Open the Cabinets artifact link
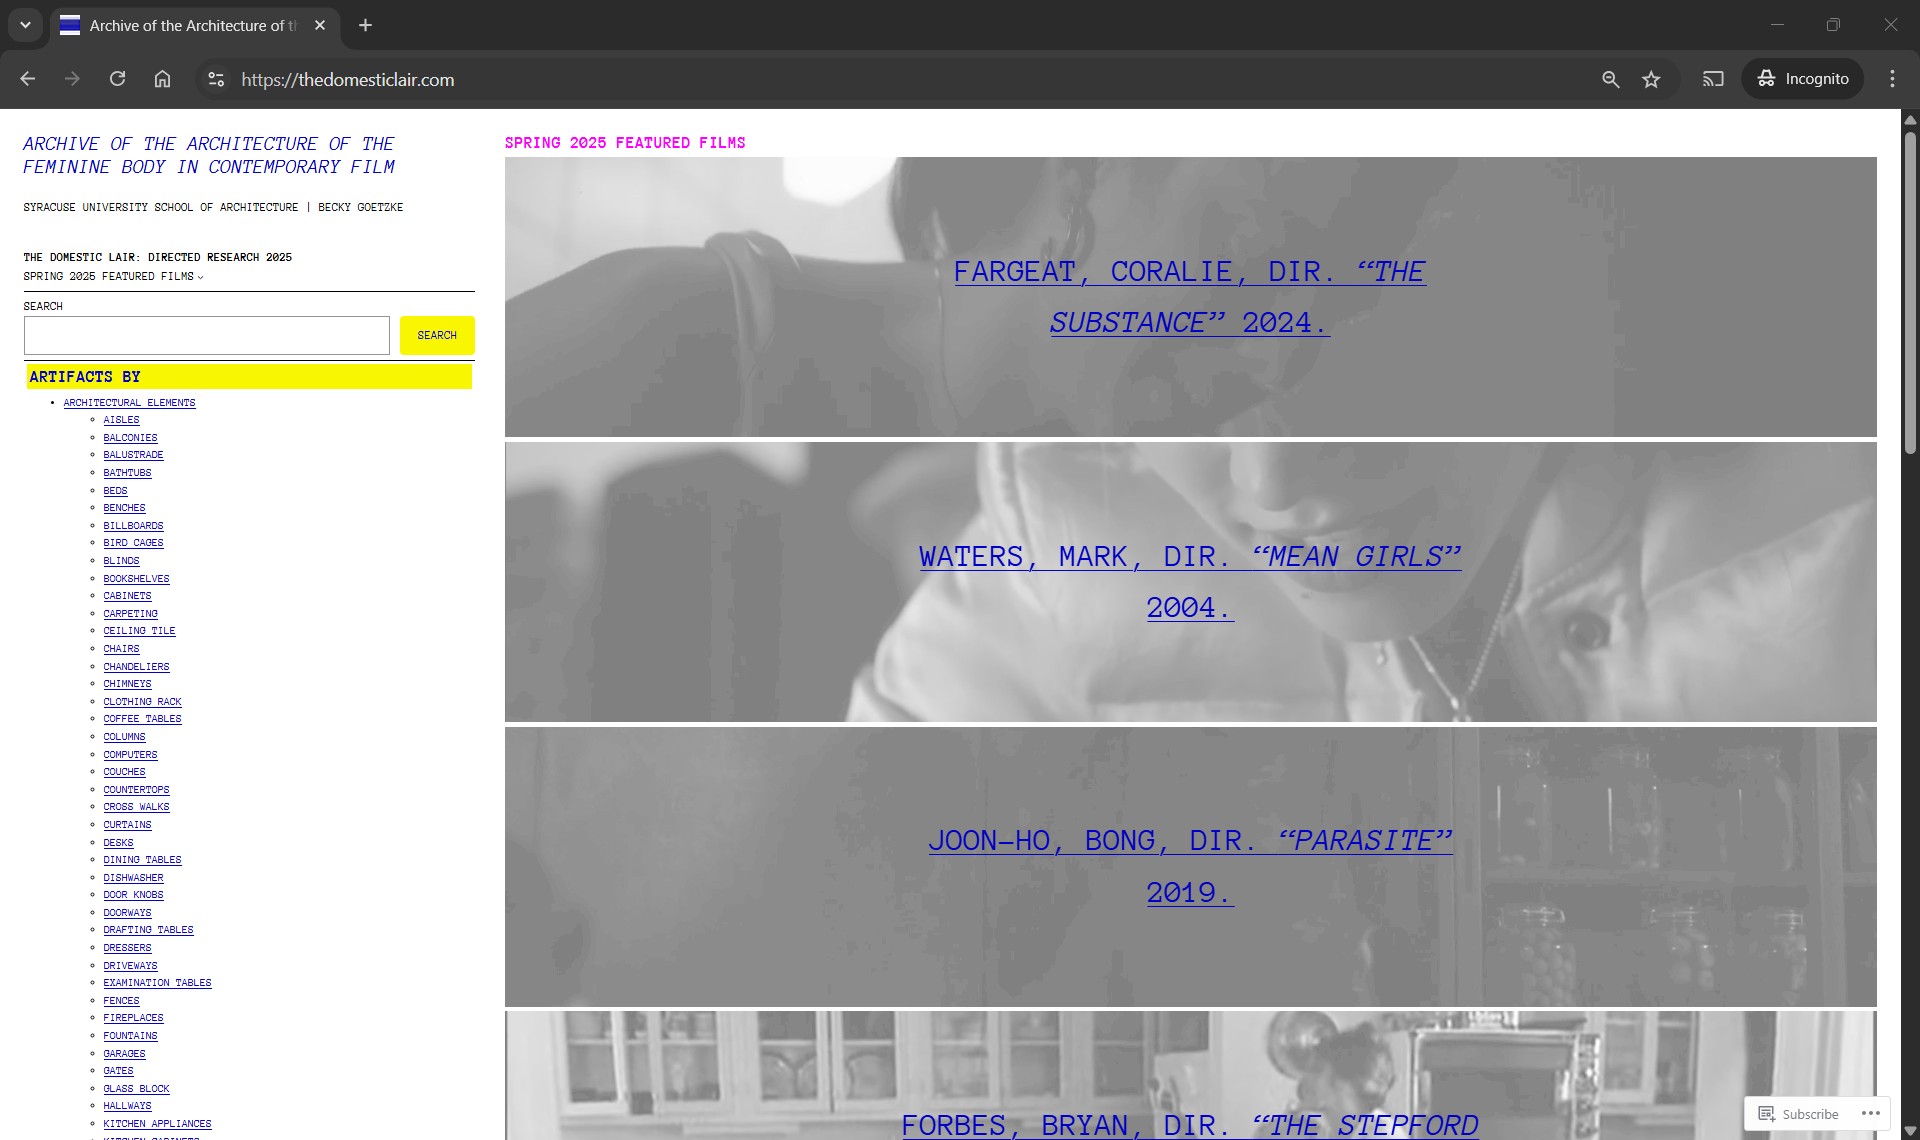 pos(127,596)
